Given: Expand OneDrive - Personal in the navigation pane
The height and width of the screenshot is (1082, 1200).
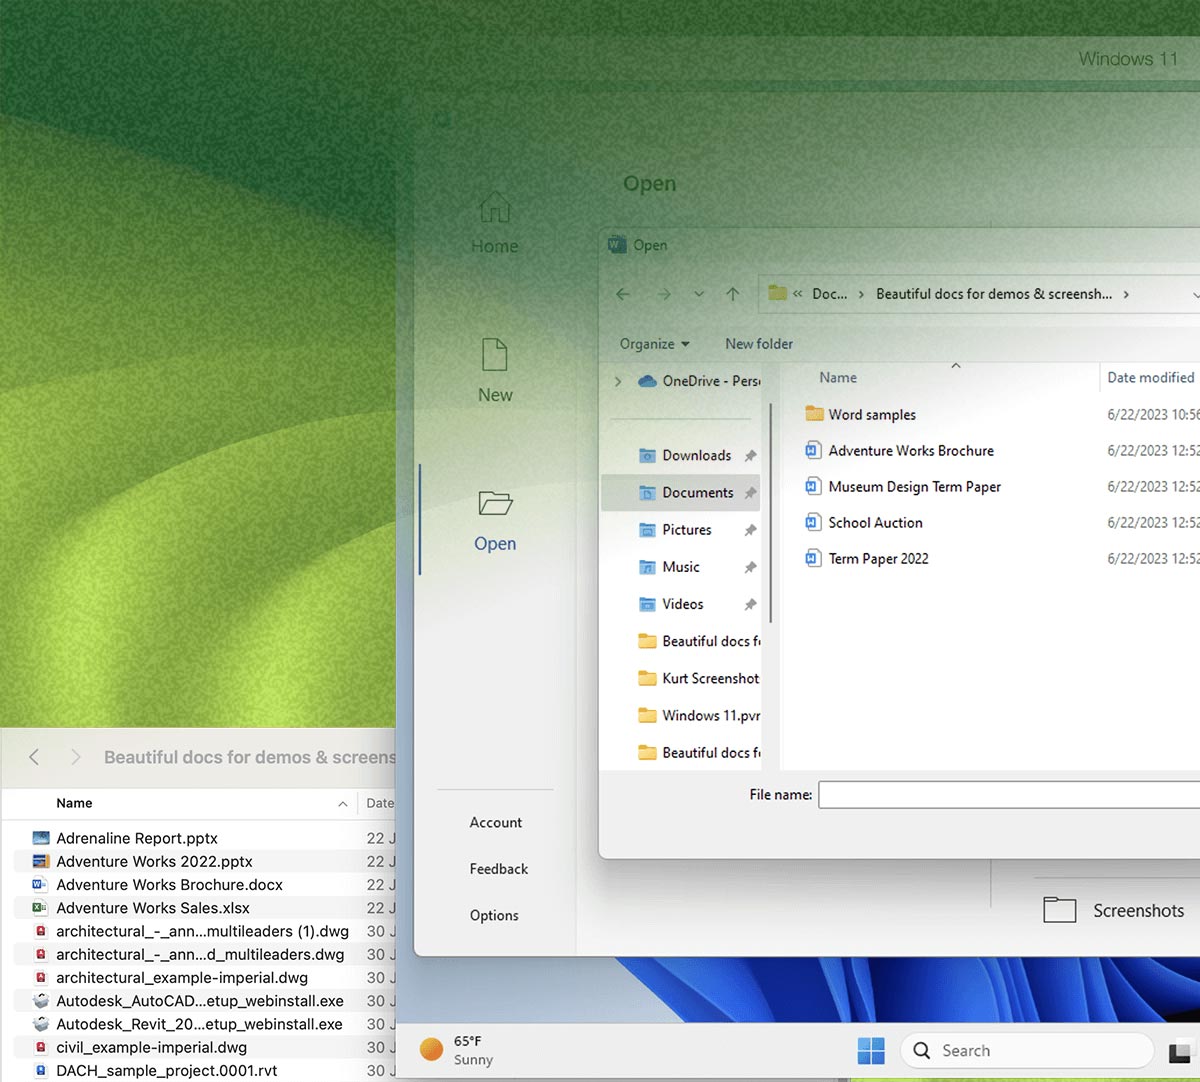Looking at the screenshot, I should click(621, 381).
